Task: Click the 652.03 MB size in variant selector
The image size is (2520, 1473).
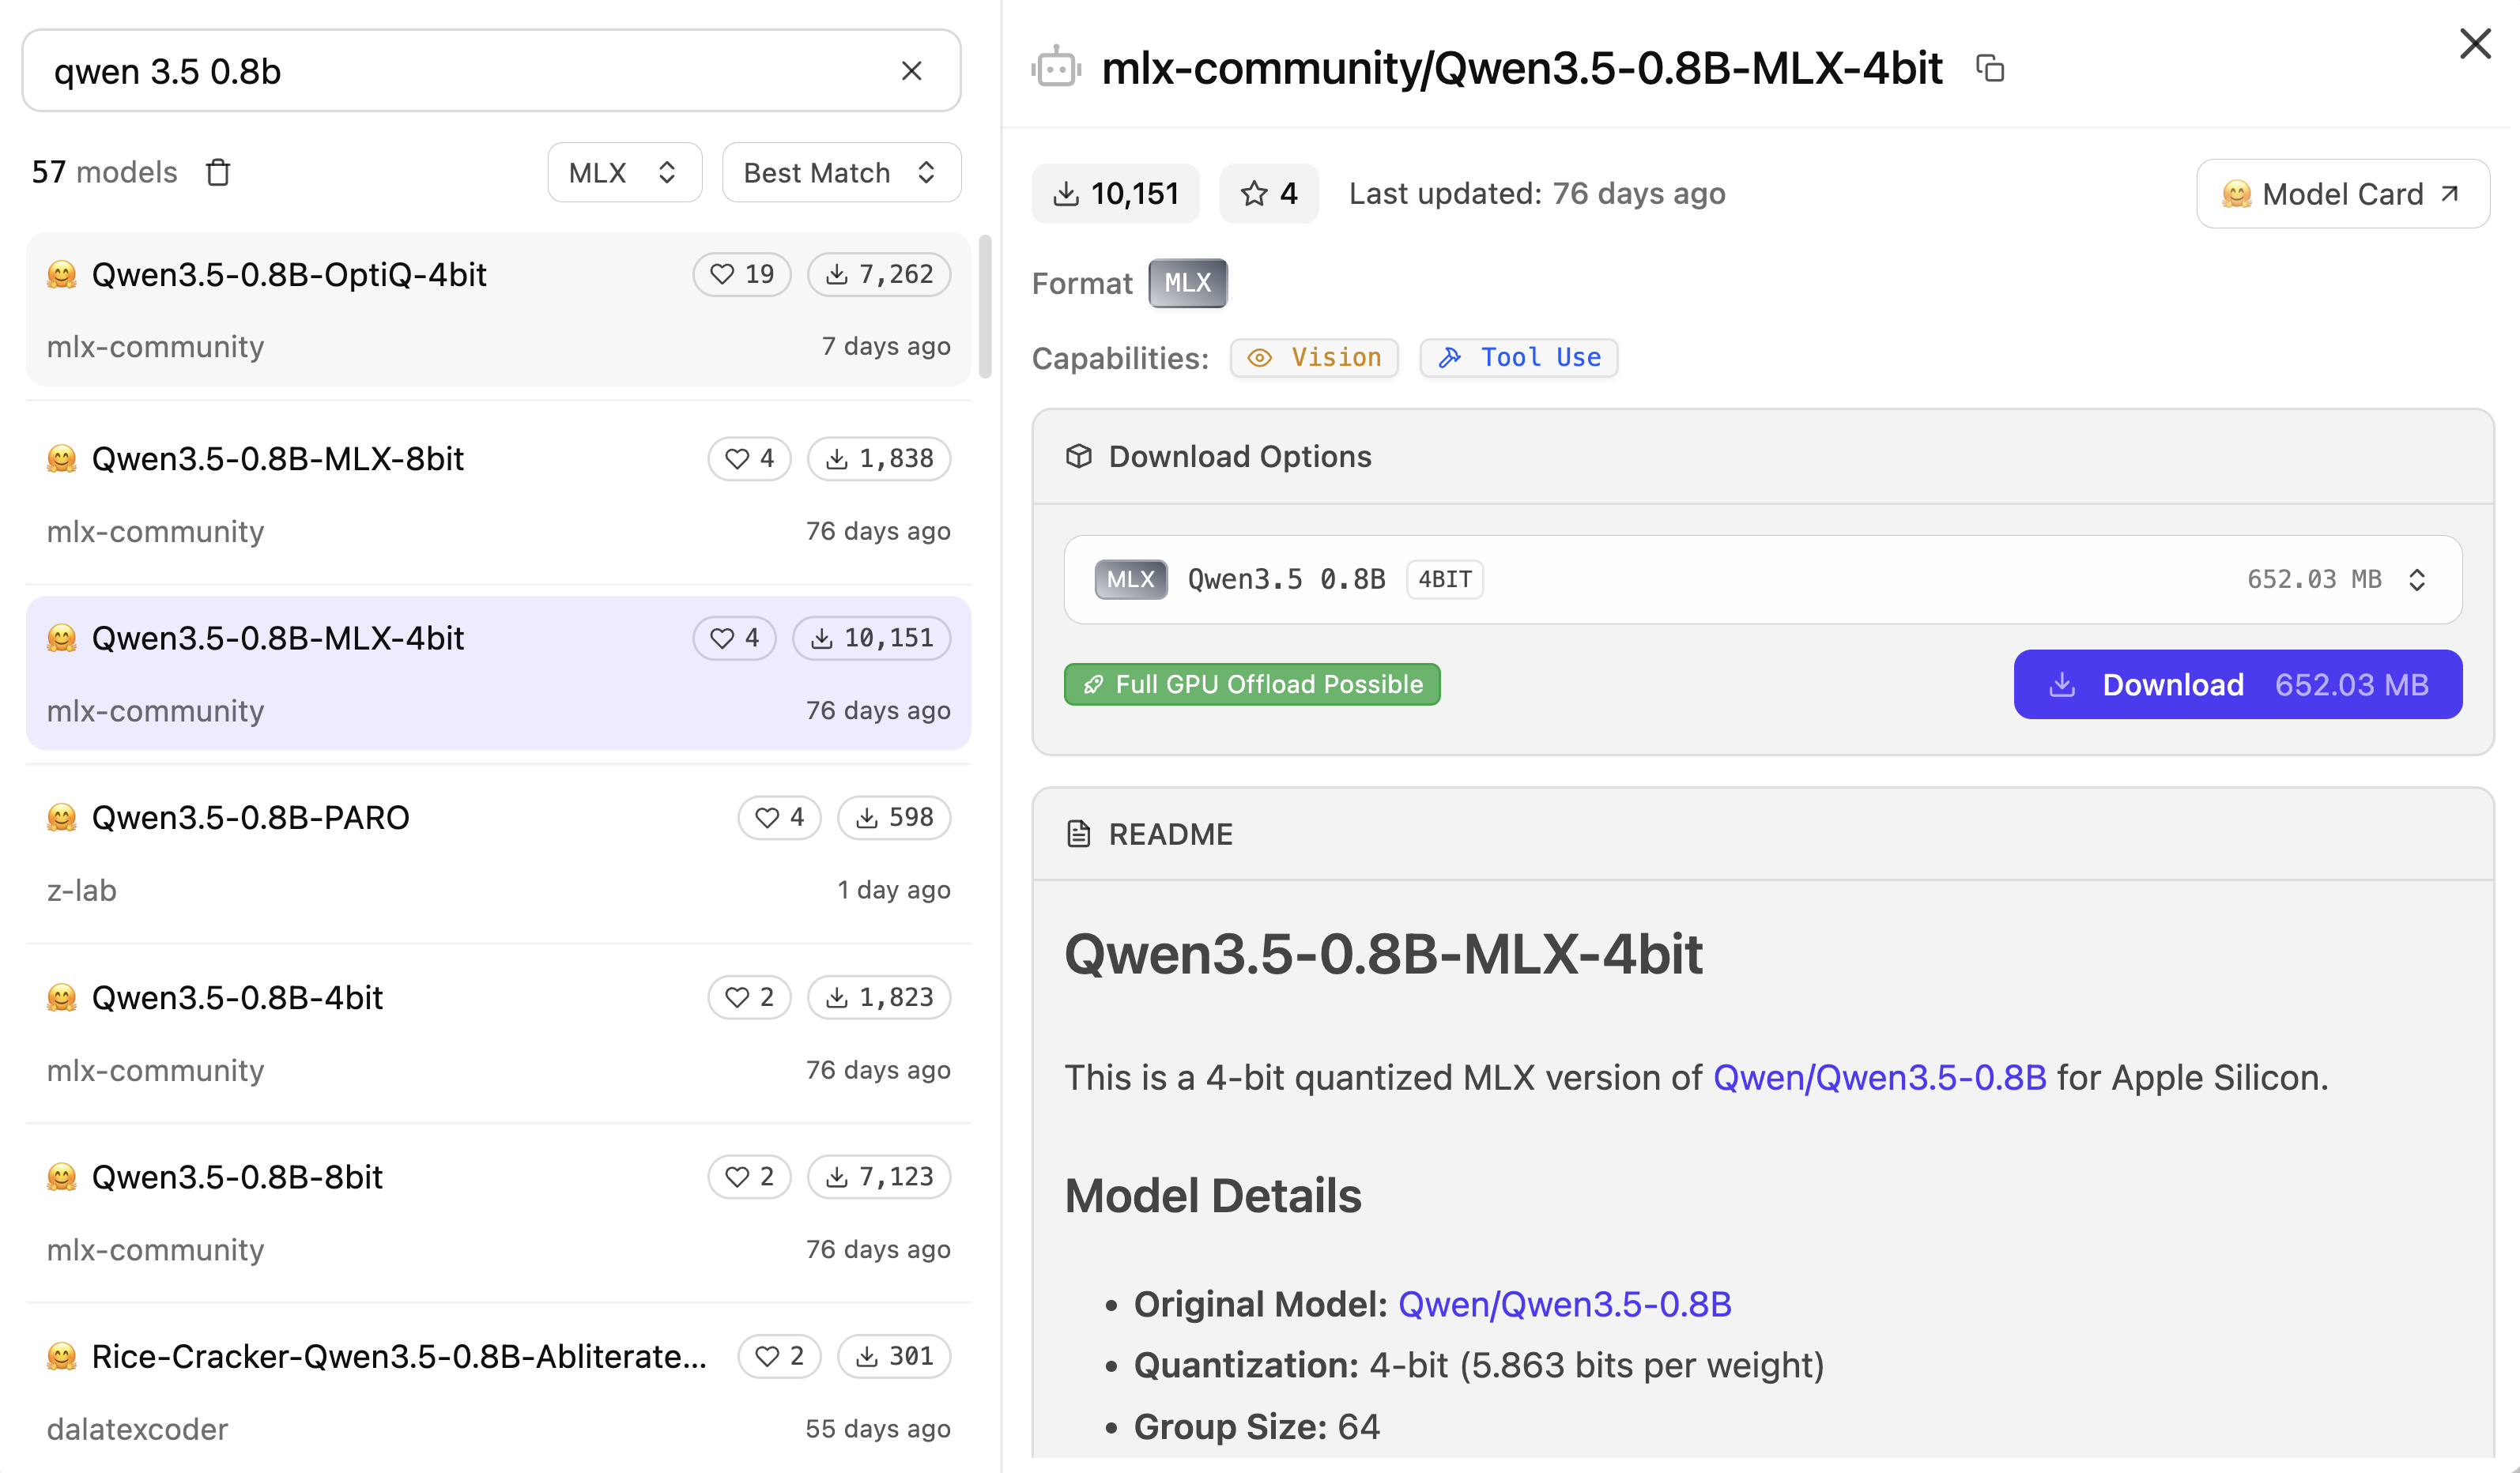Action: (2314, 580)
